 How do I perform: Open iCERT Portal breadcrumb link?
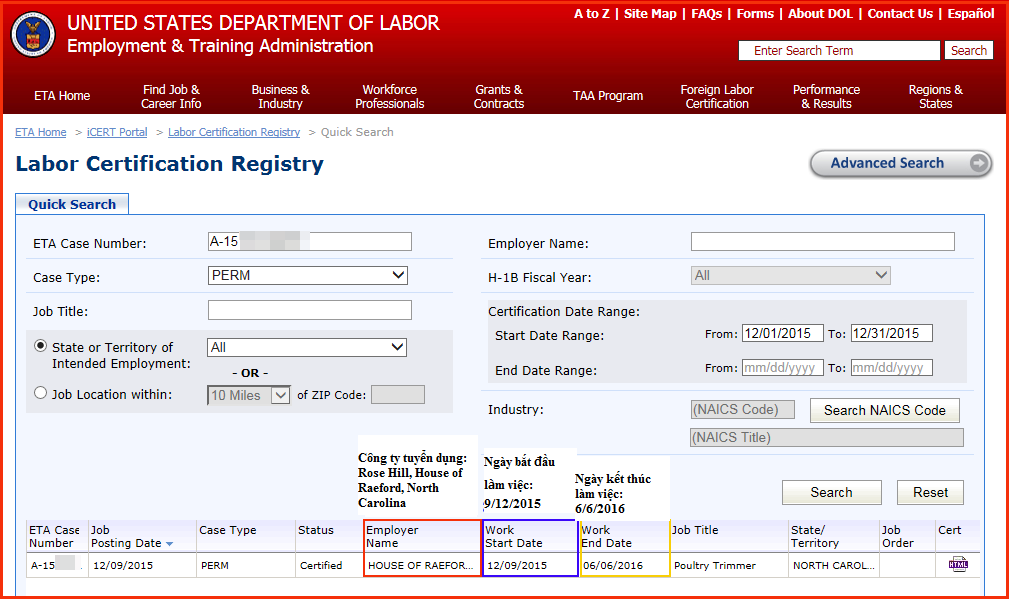coord(117,132)
